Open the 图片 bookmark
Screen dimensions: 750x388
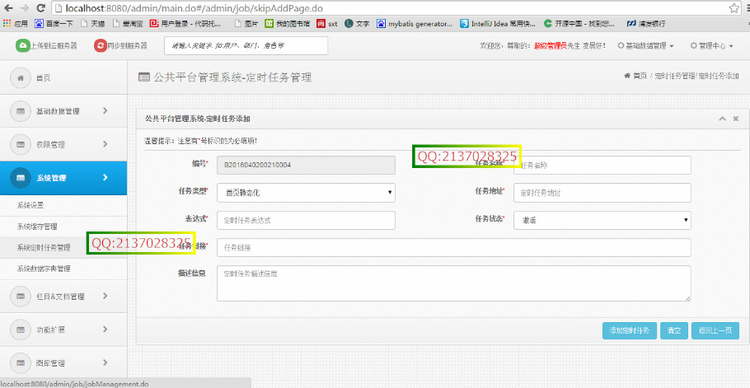(x=247, y=23)
